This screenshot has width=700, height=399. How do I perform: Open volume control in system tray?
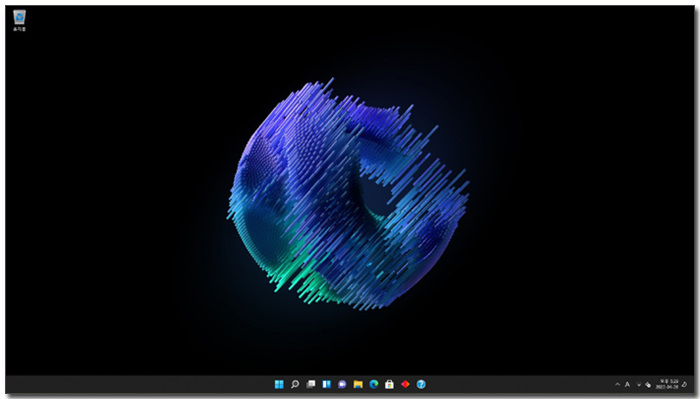[x=648, y=385]
